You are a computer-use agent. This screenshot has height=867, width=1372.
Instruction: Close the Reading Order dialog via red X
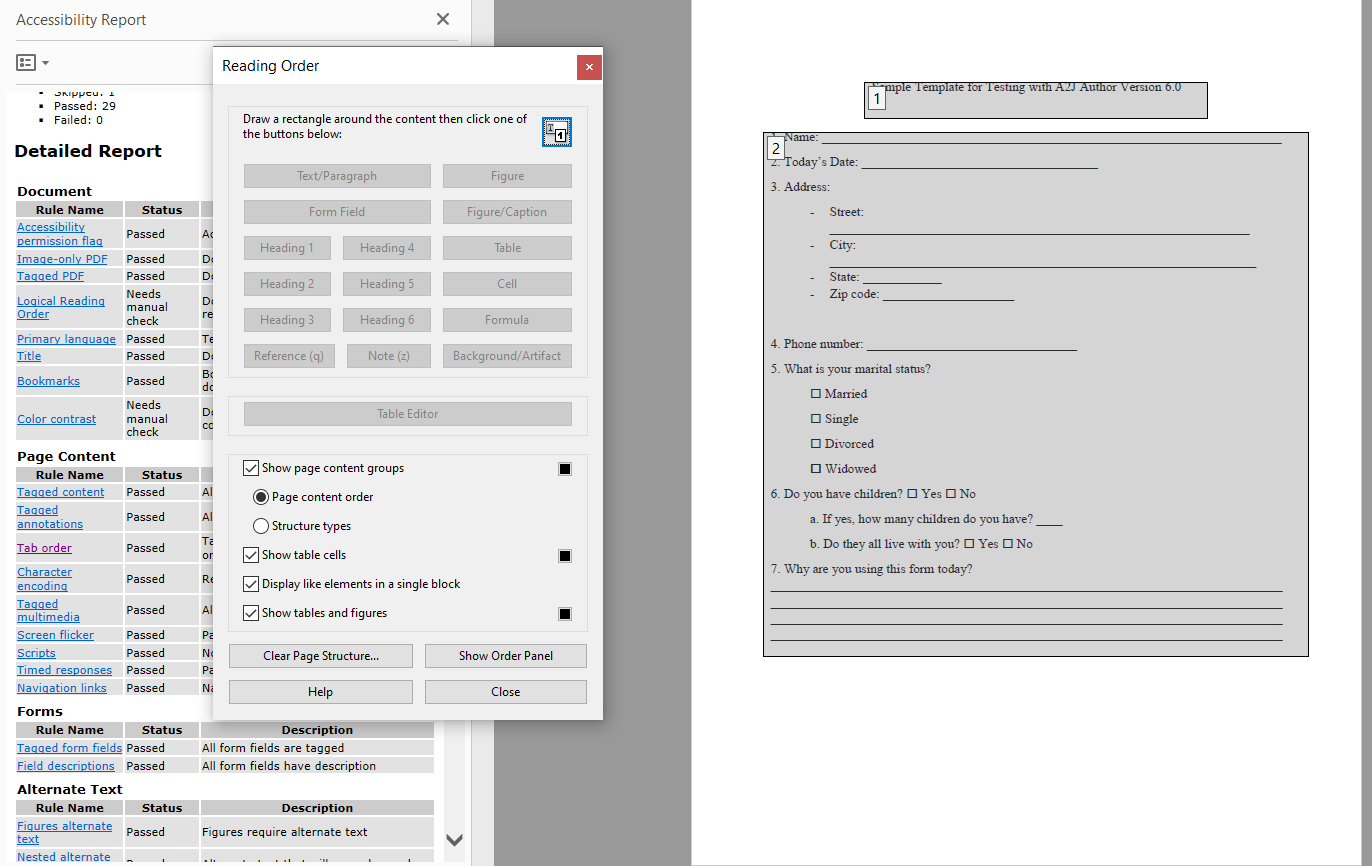point(590,67)
